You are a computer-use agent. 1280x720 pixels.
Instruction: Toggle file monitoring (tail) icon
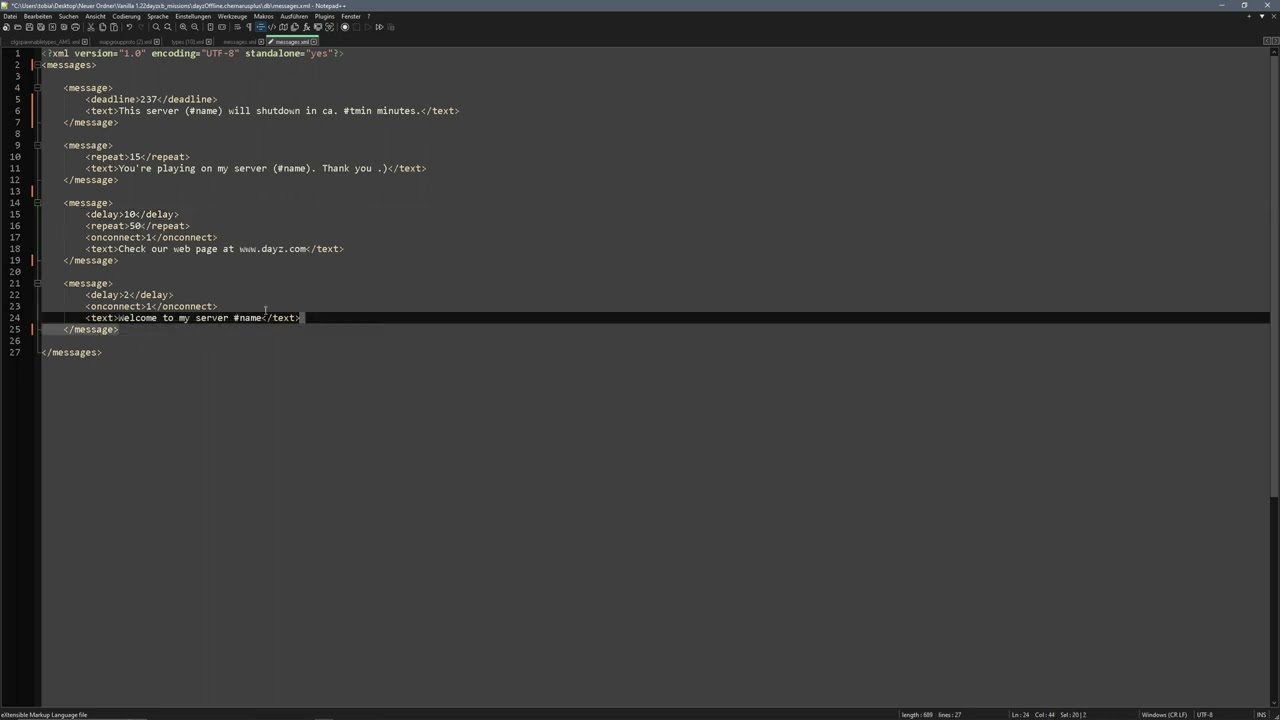(329, 27)
